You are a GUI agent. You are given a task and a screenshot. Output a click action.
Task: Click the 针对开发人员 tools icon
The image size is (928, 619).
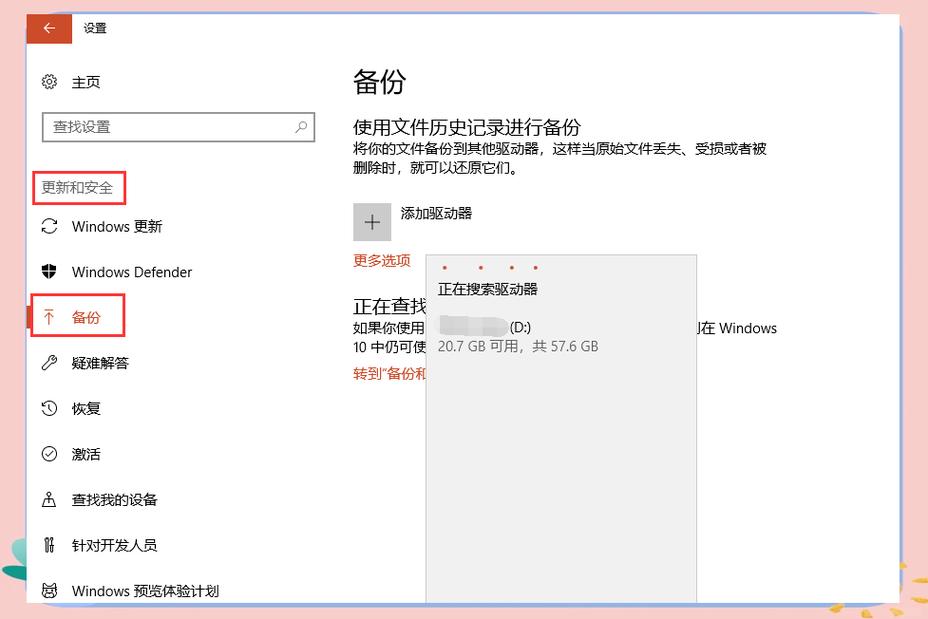49,544
